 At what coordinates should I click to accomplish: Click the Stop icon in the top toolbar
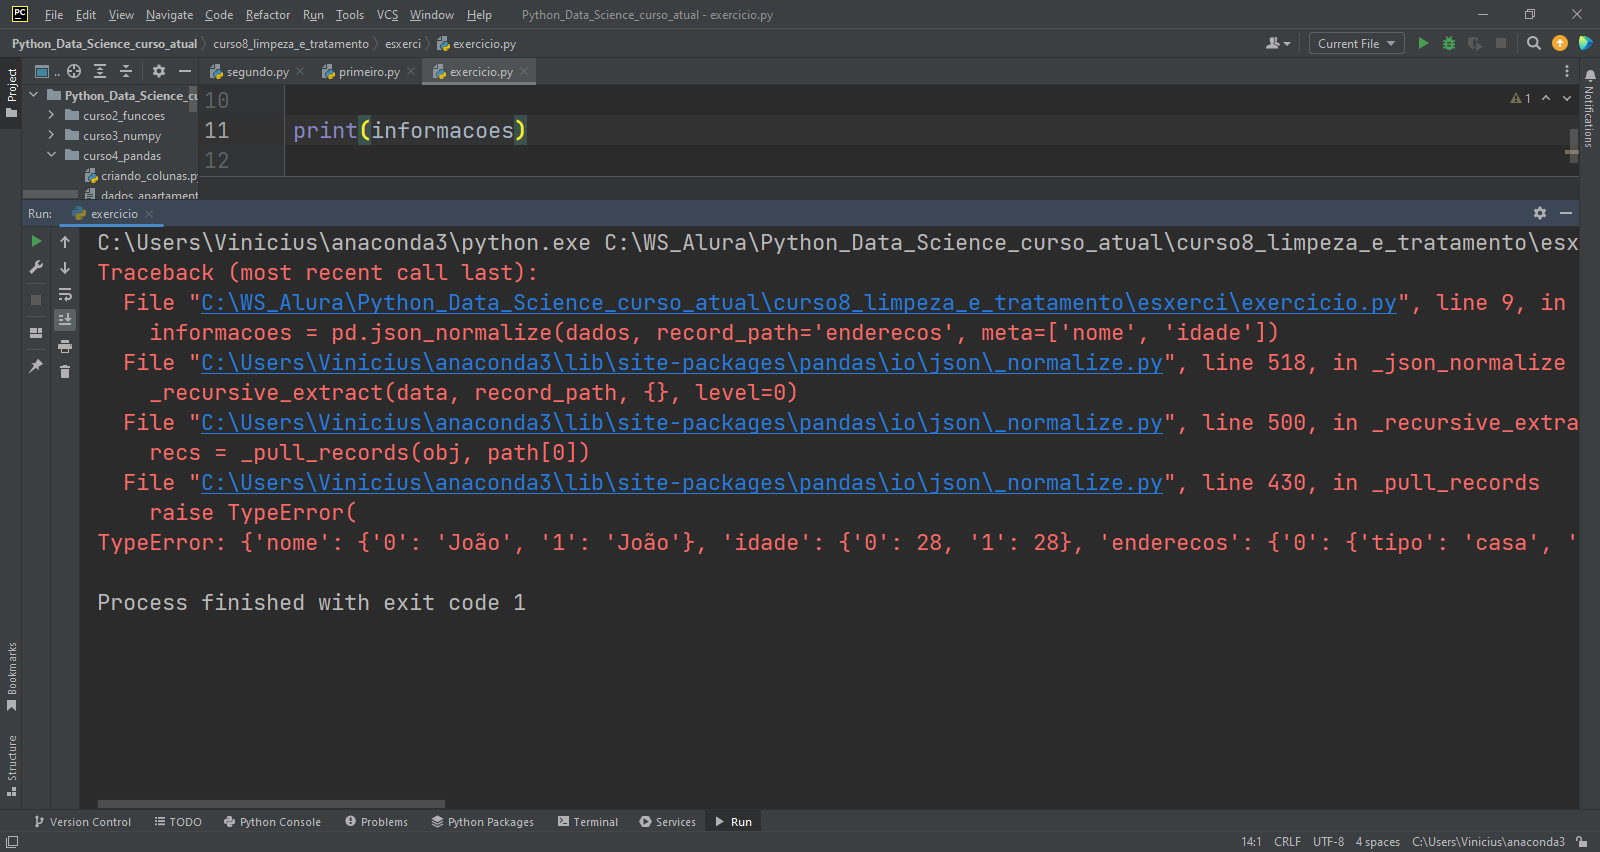1500,43
